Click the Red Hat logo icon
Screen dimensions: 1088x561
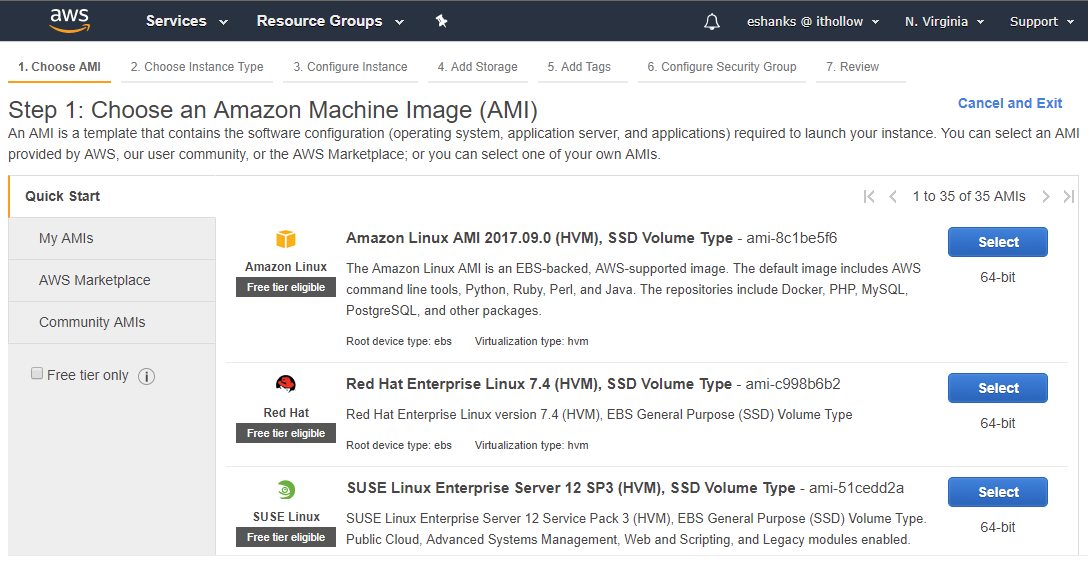coord(286,385)
